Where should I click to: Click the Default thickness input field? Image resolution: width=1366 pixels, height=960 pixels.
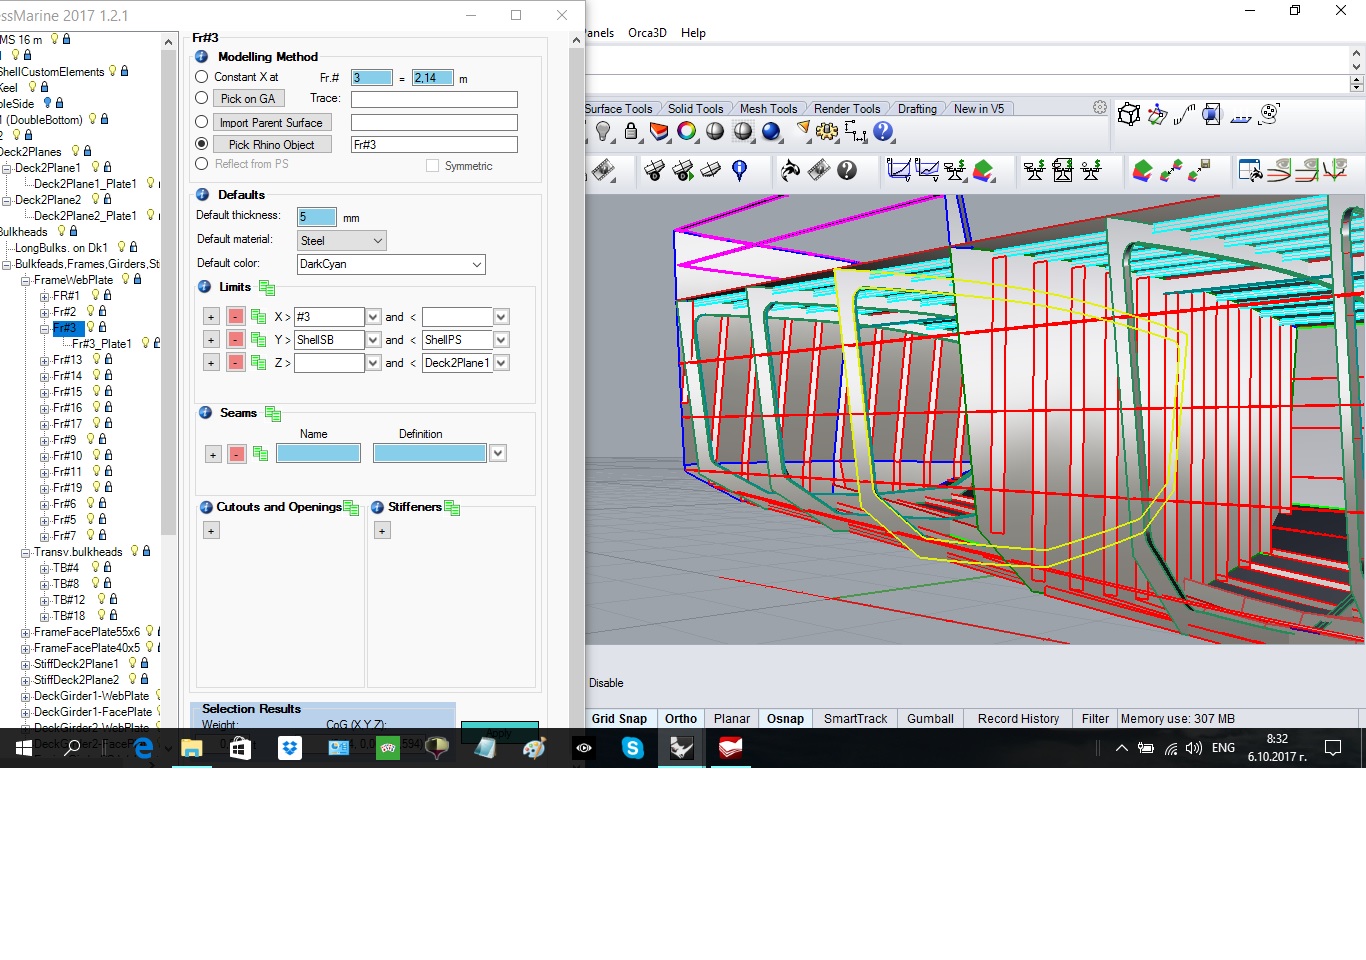(317, 217)
